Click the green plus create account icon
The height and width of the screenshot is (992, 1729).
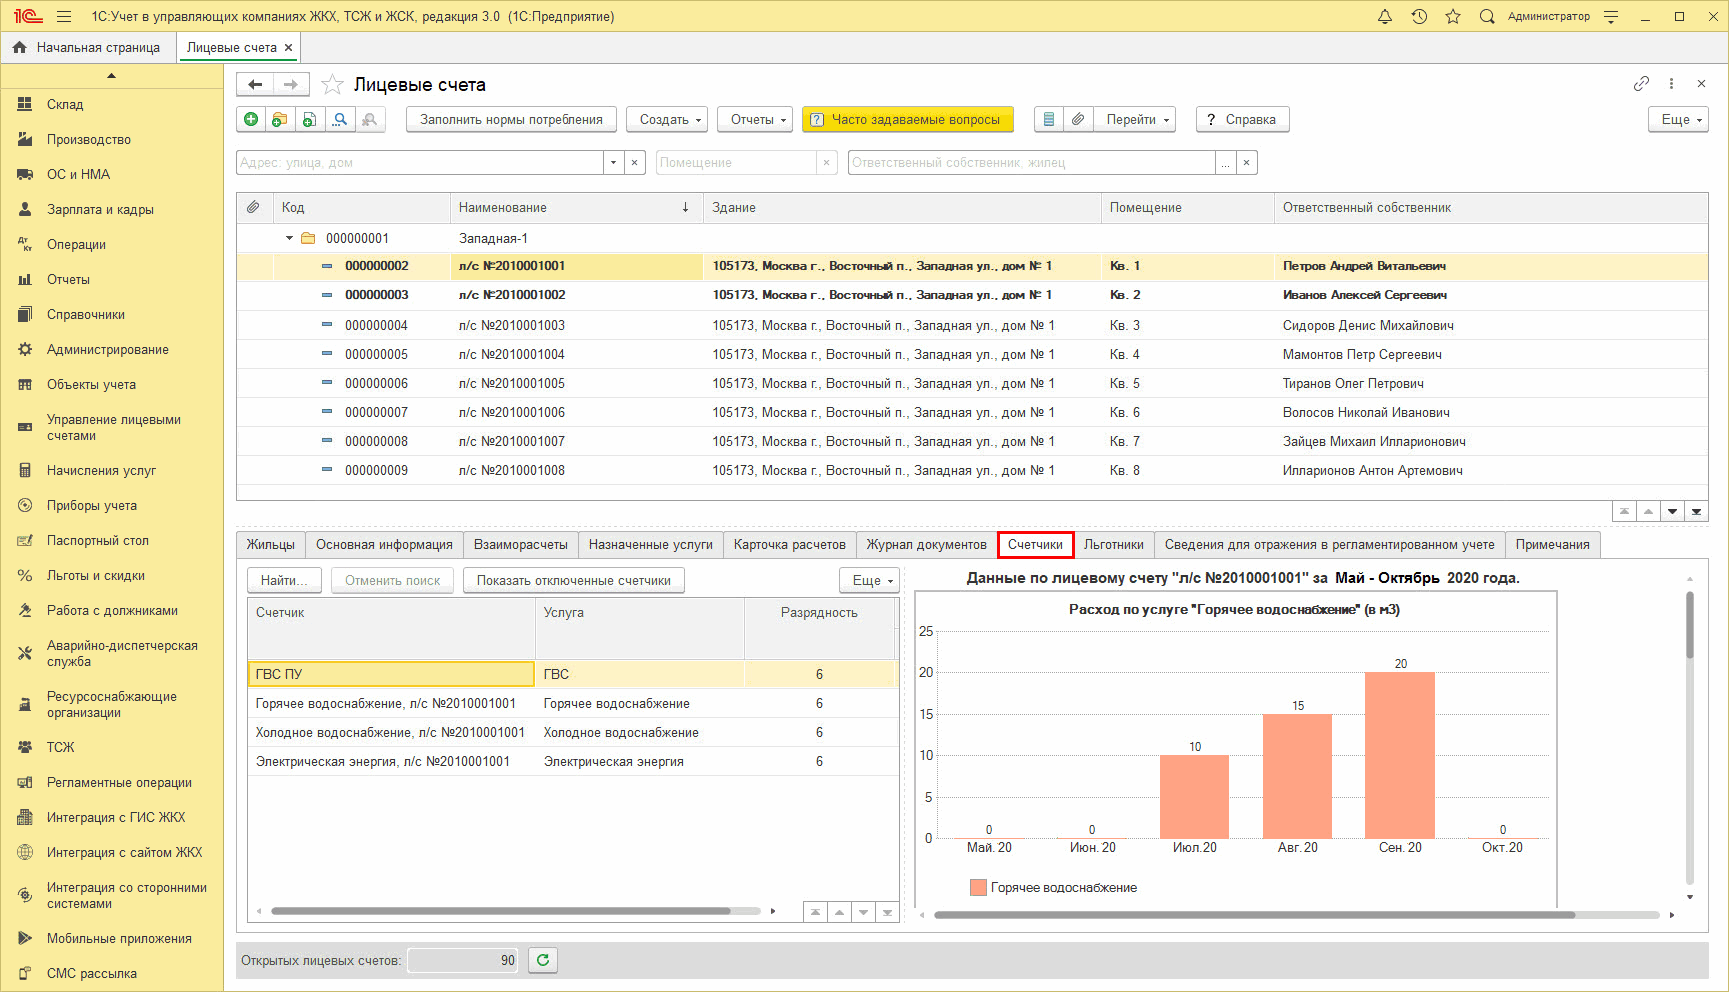click(x=251, y=119)
